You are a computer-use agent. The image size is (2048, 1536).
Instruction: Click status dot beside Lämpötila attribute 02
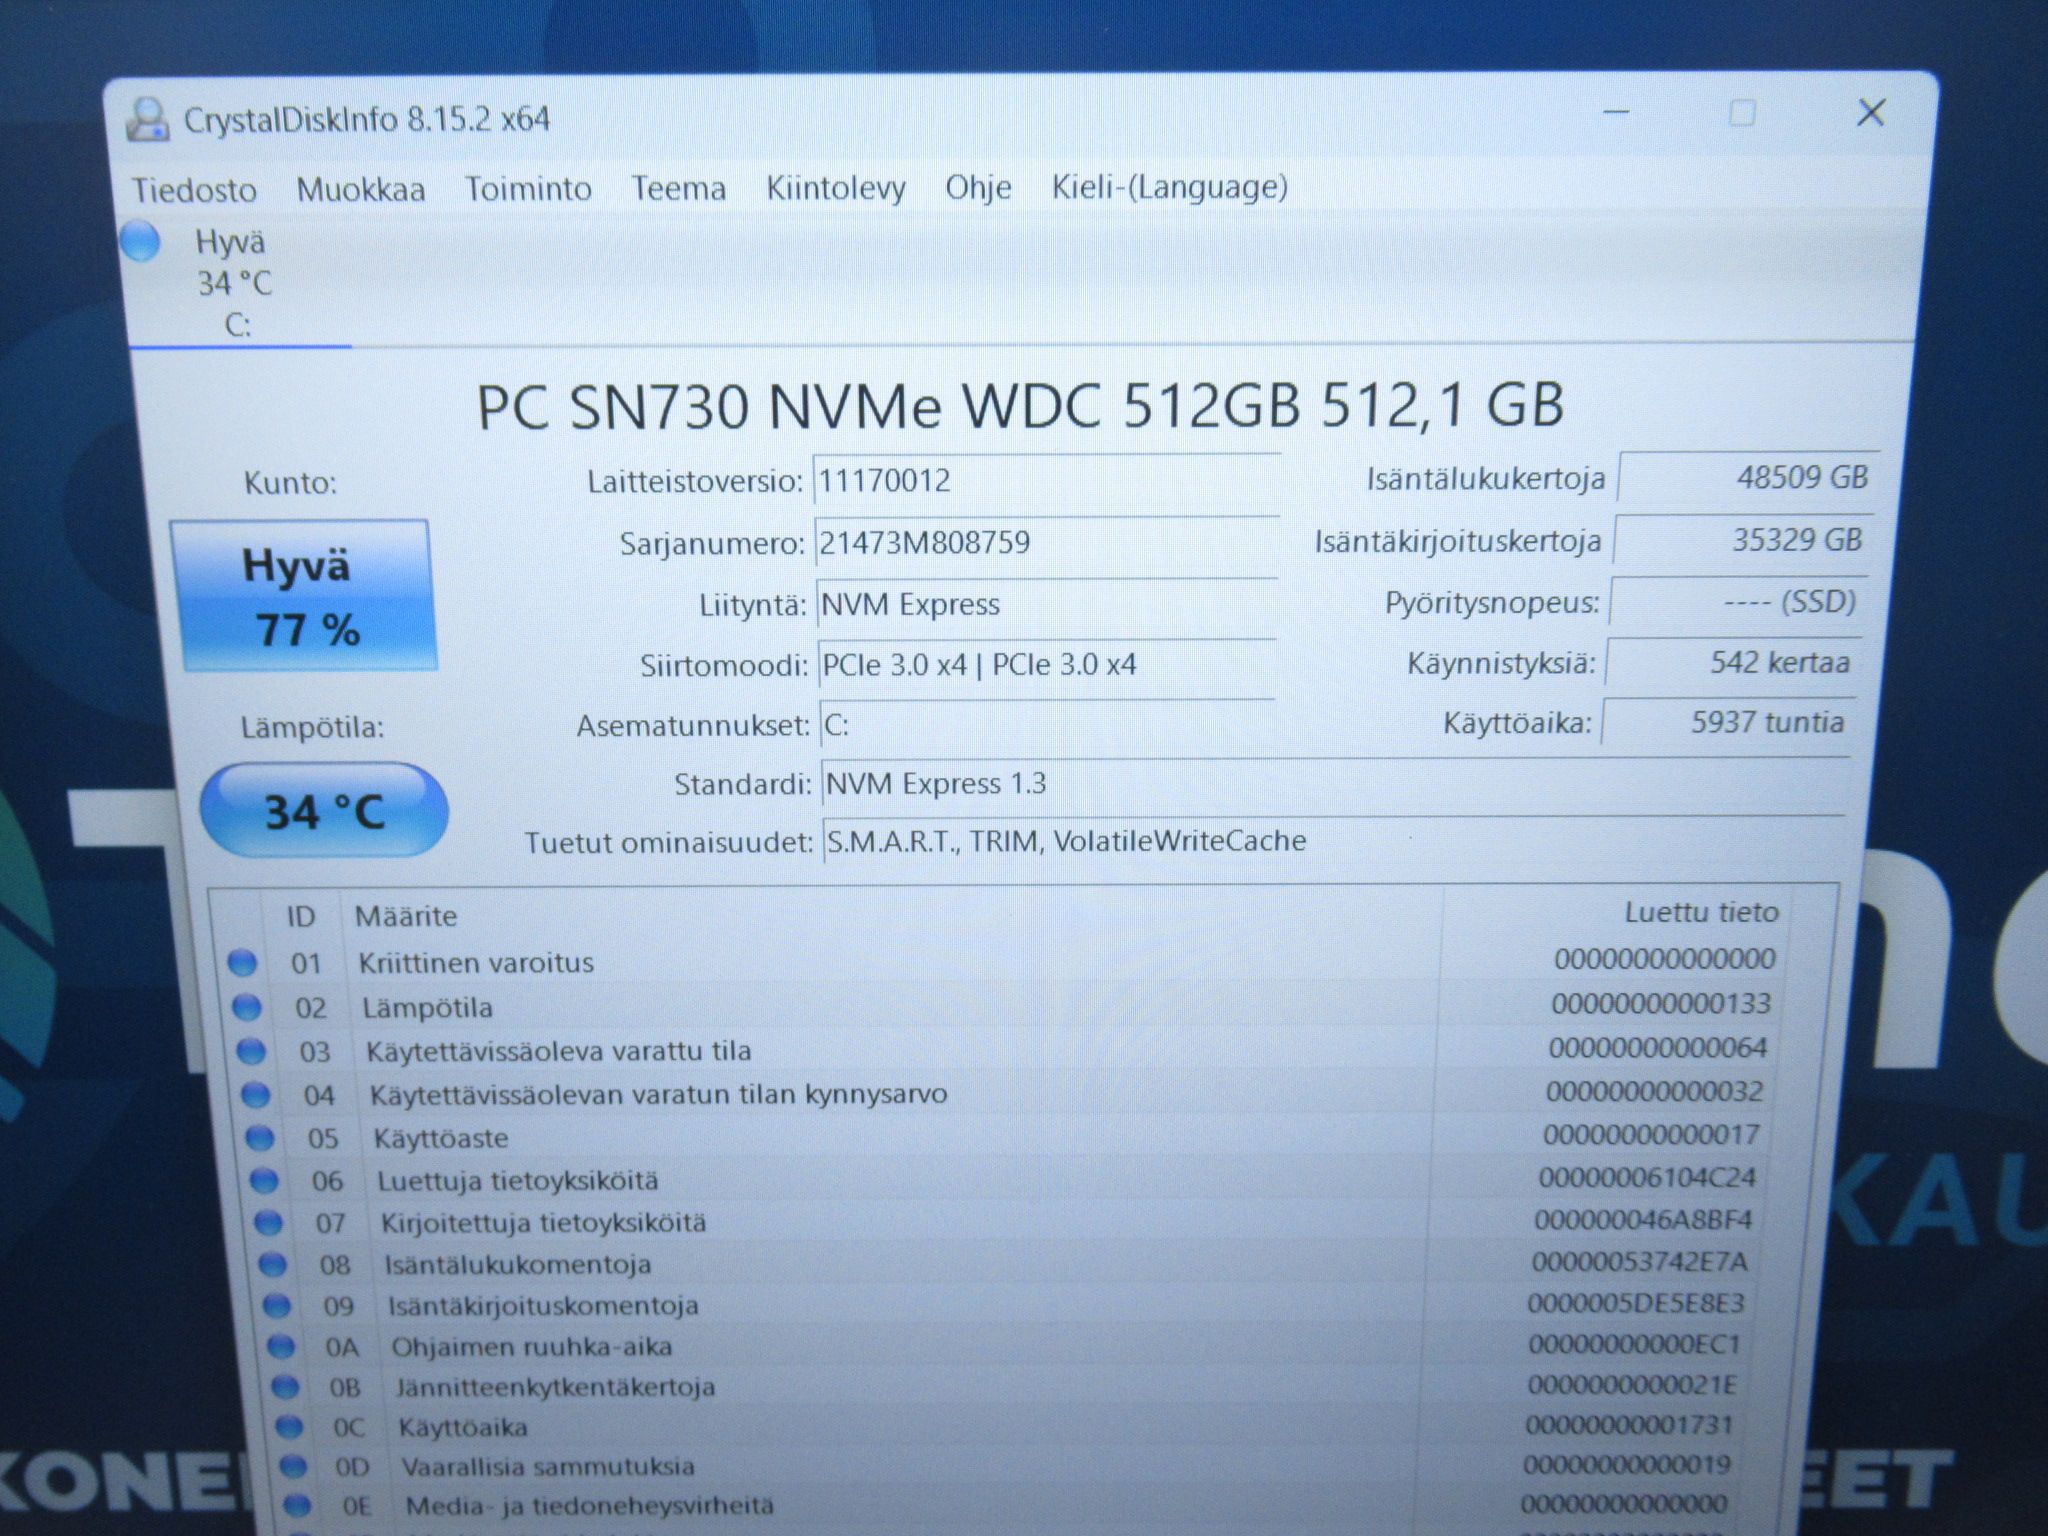(x=246, y=1007)
